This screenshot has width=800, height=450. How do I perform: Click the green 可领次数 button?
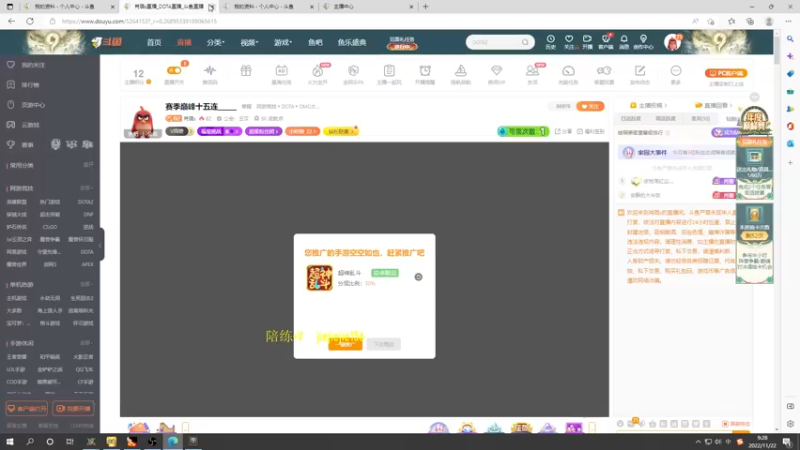[523, 131]
